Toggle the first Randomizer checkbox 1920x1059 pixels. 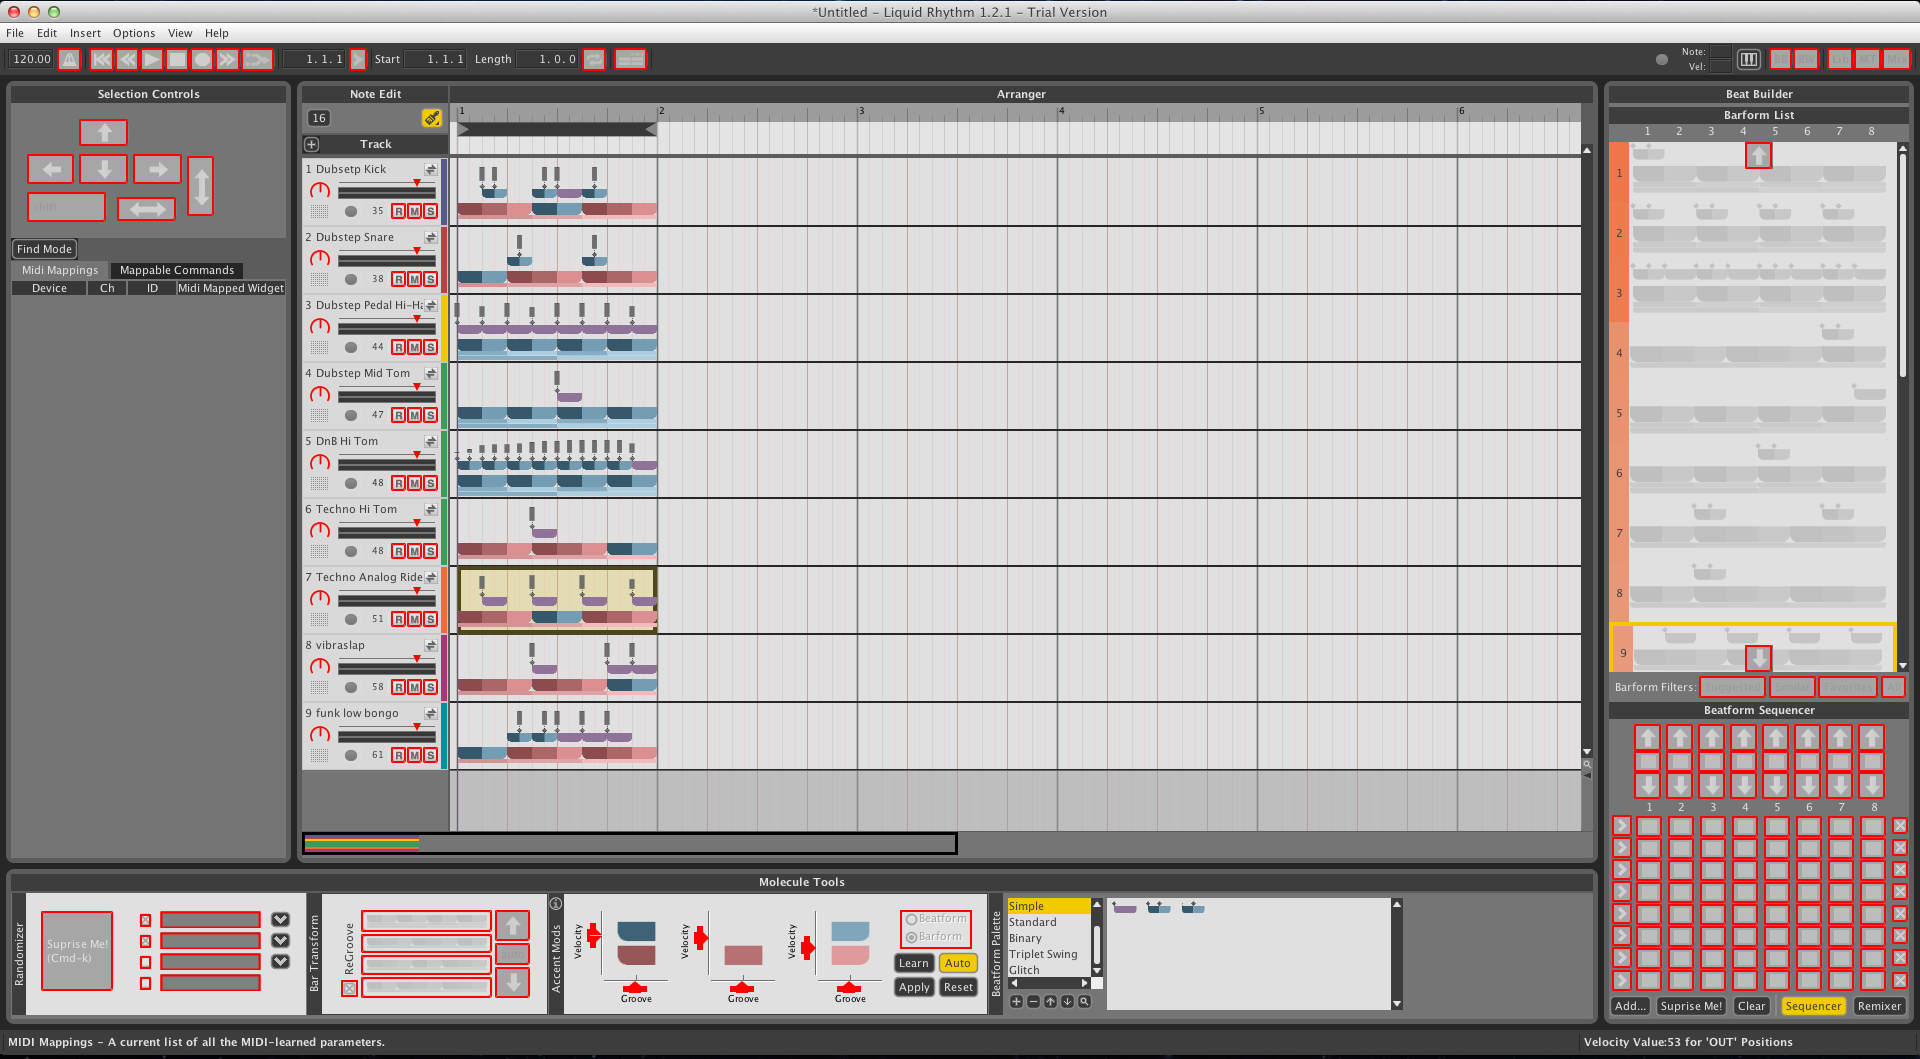[145, 920]
